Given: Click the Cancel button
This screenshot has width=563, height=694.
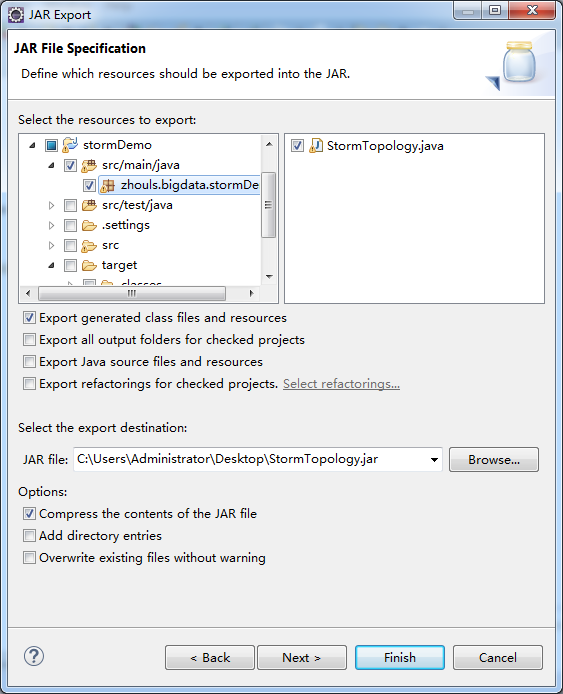Looking at the screenshot, I should (498, 658).
